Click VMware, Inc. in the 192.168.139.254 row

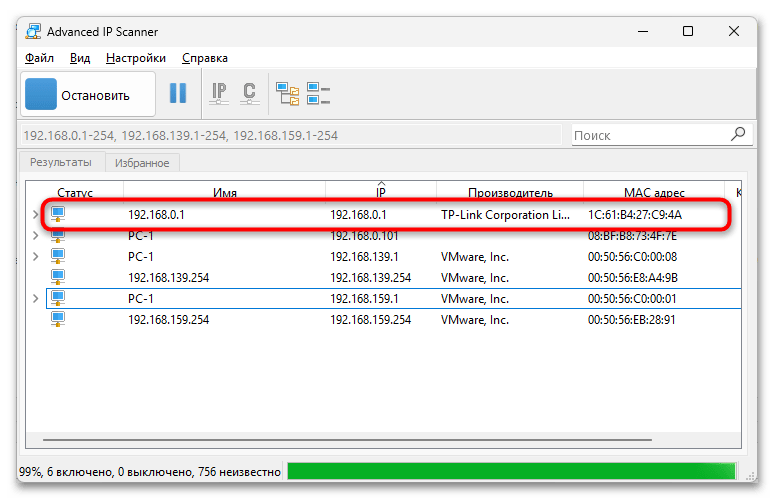pyautogui.click(x=474, y=278)
